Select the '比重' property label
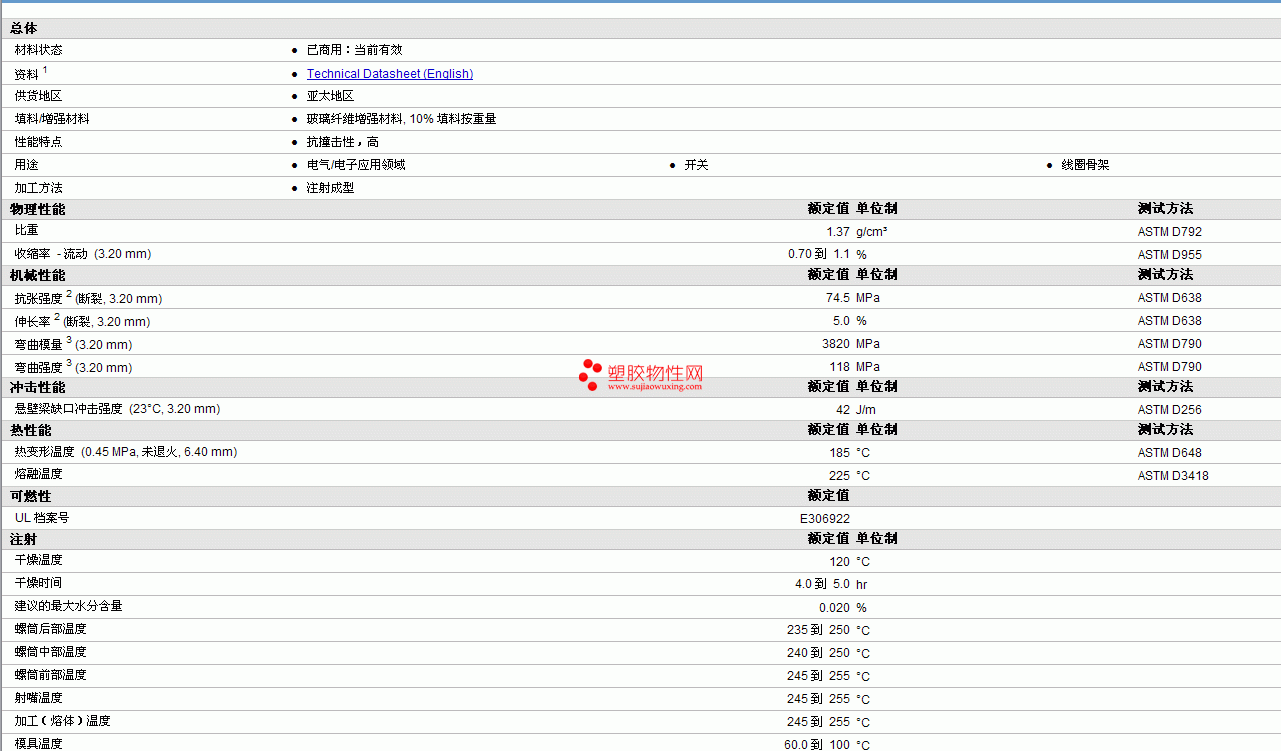This screenshot has width=1281, height=751. pyautogui.click(x=27, y=231)
